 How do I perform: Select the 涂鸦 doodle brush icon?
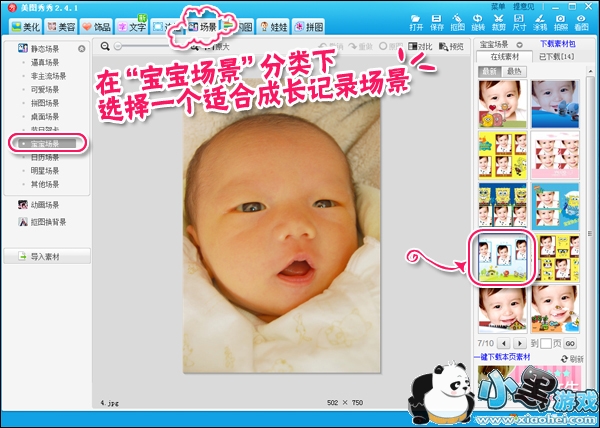tap(540, 23)
